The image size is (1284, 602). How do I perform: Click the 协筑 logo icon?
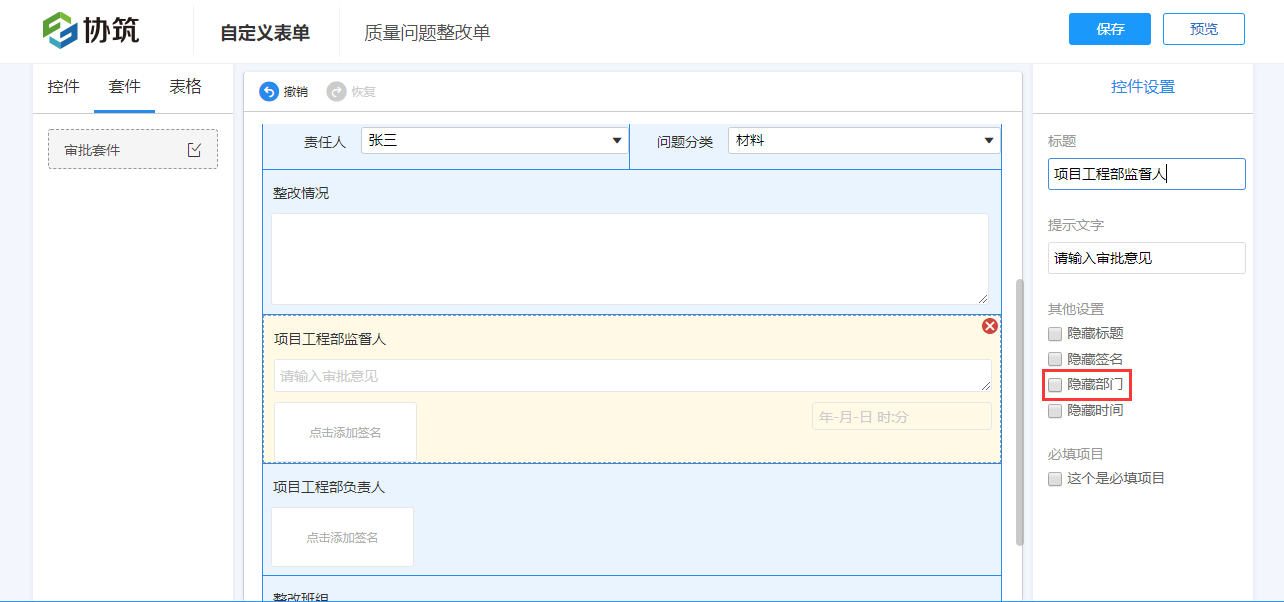coord(60,30)
